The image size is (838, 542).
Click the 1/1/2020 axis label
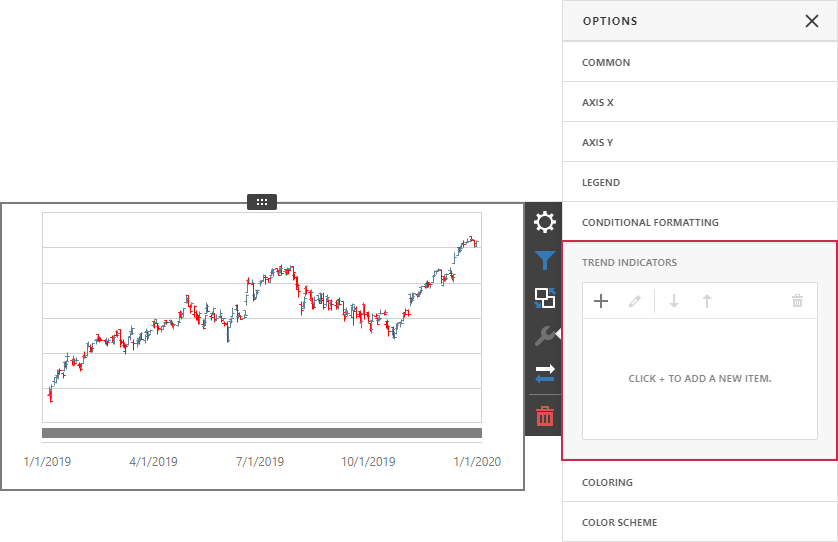[x=477, y=462]
